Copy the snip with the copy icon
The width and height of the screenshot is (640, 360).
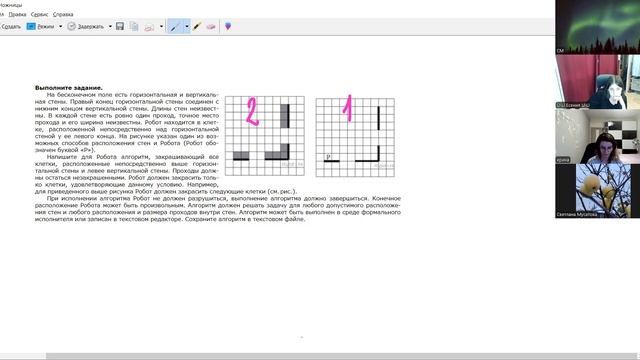point(134,27)
